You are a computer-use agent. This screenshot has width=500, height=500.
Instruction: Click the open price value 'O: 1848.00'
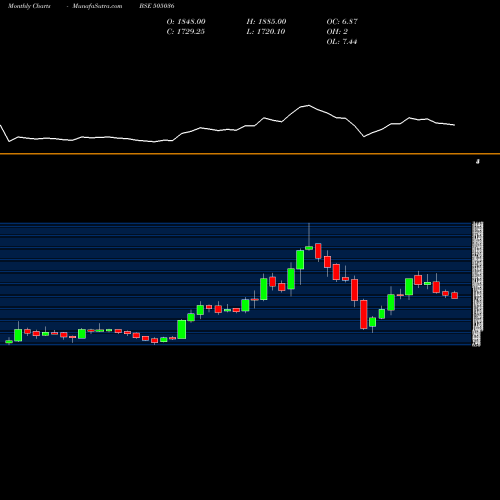click(x=186, y=22)
